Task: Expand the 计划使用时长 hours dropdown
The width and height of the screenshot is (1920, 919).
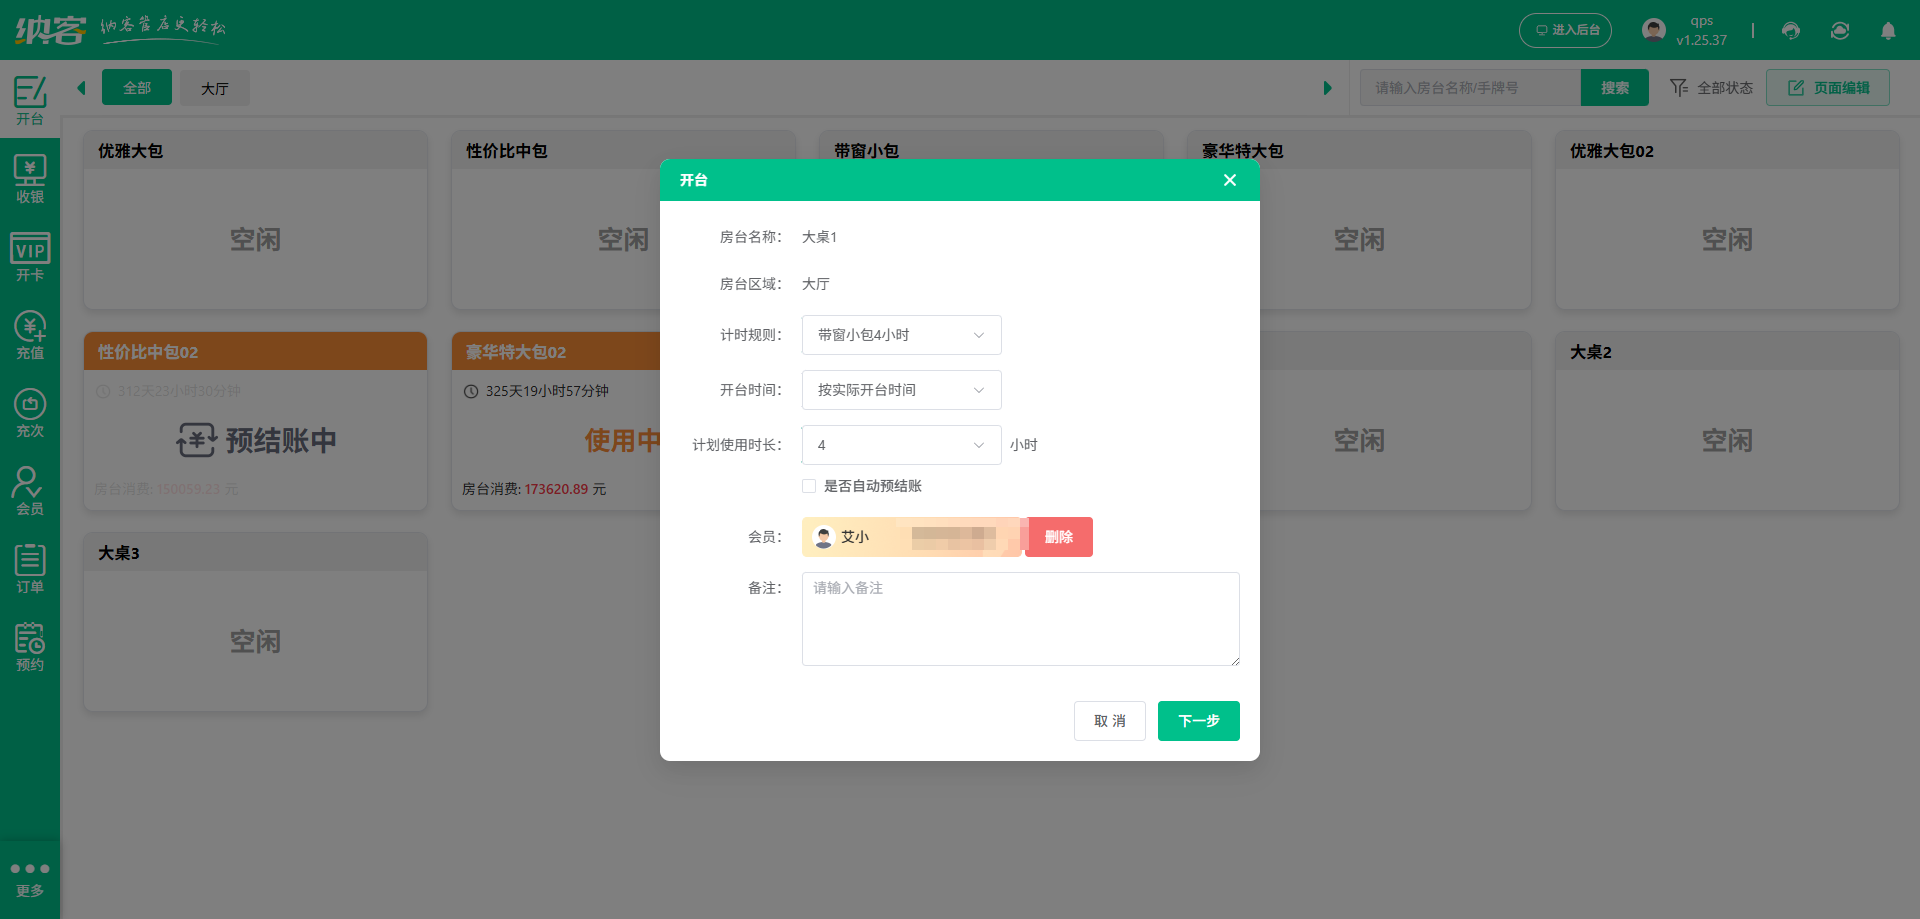Action: tap(901, 445)
